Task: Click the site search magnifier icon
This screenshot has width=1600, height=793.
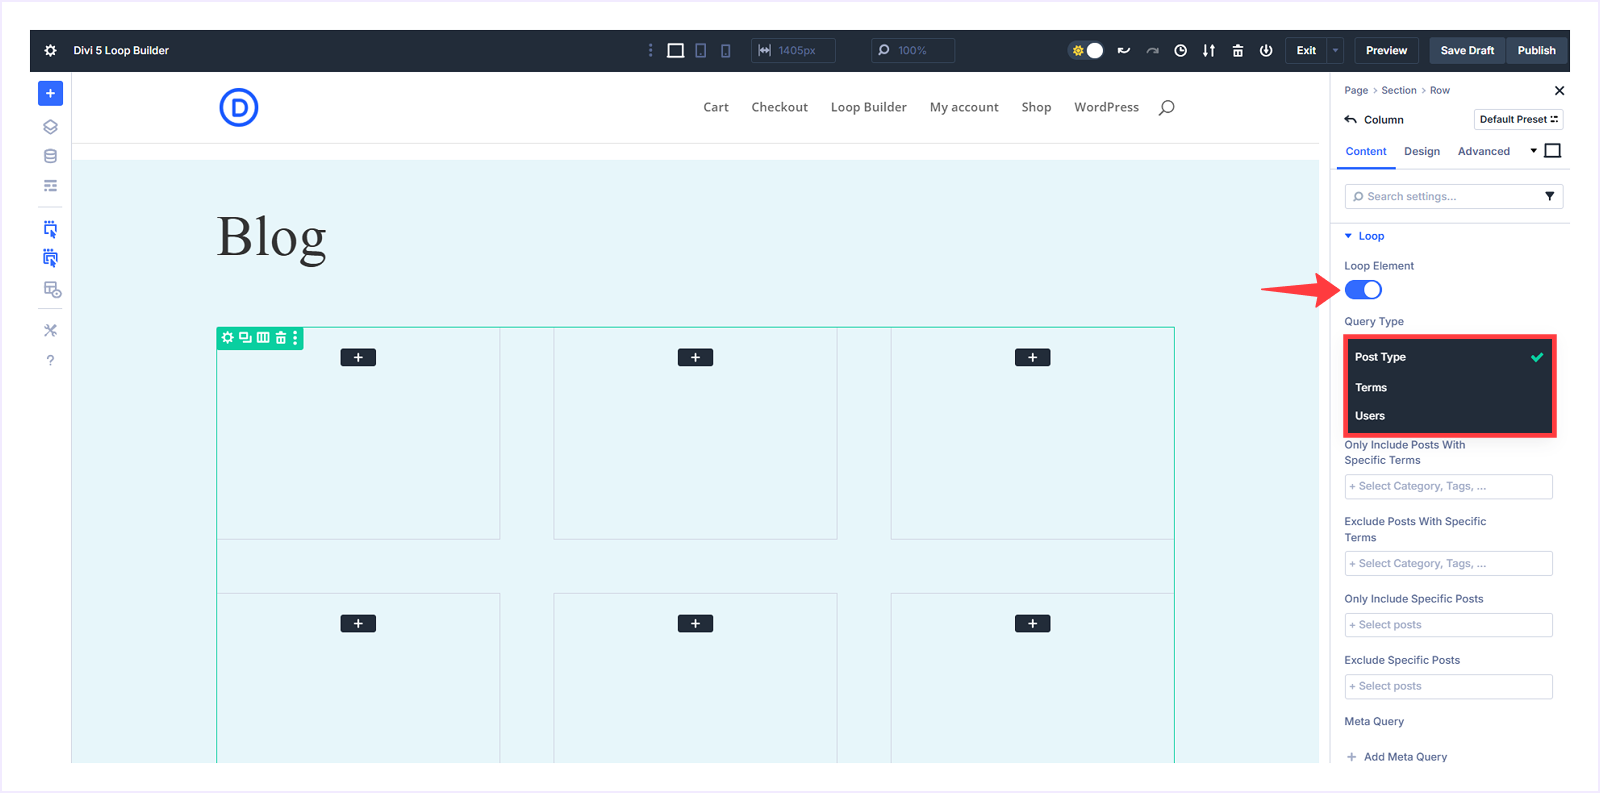Action: click(1166, 107)
